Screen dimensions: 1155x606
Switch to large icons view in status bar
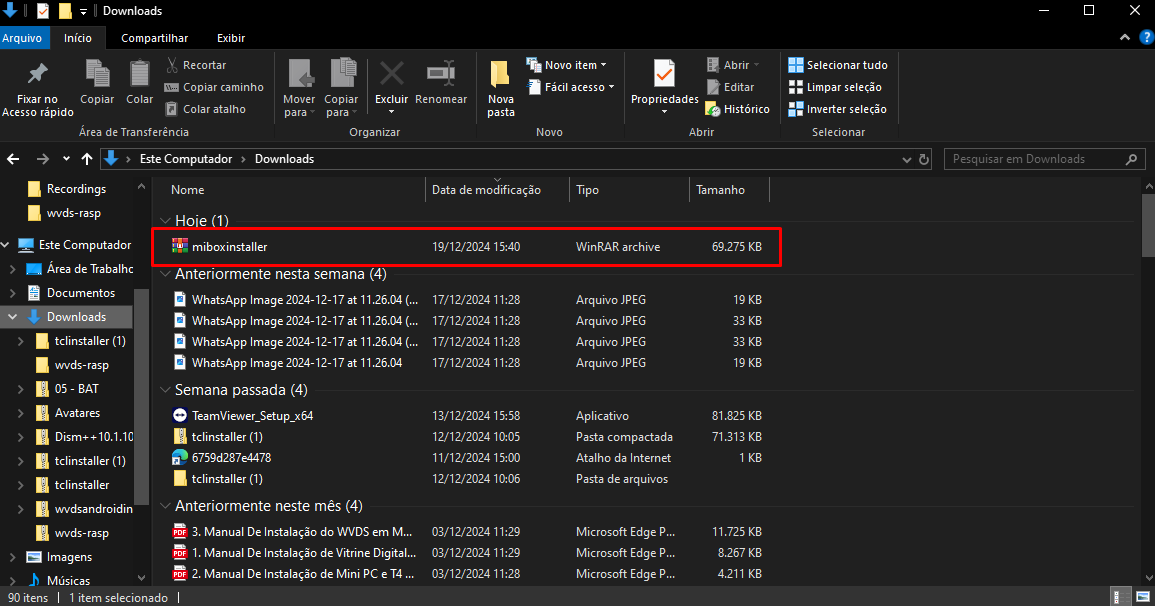tap(1142, 597)
